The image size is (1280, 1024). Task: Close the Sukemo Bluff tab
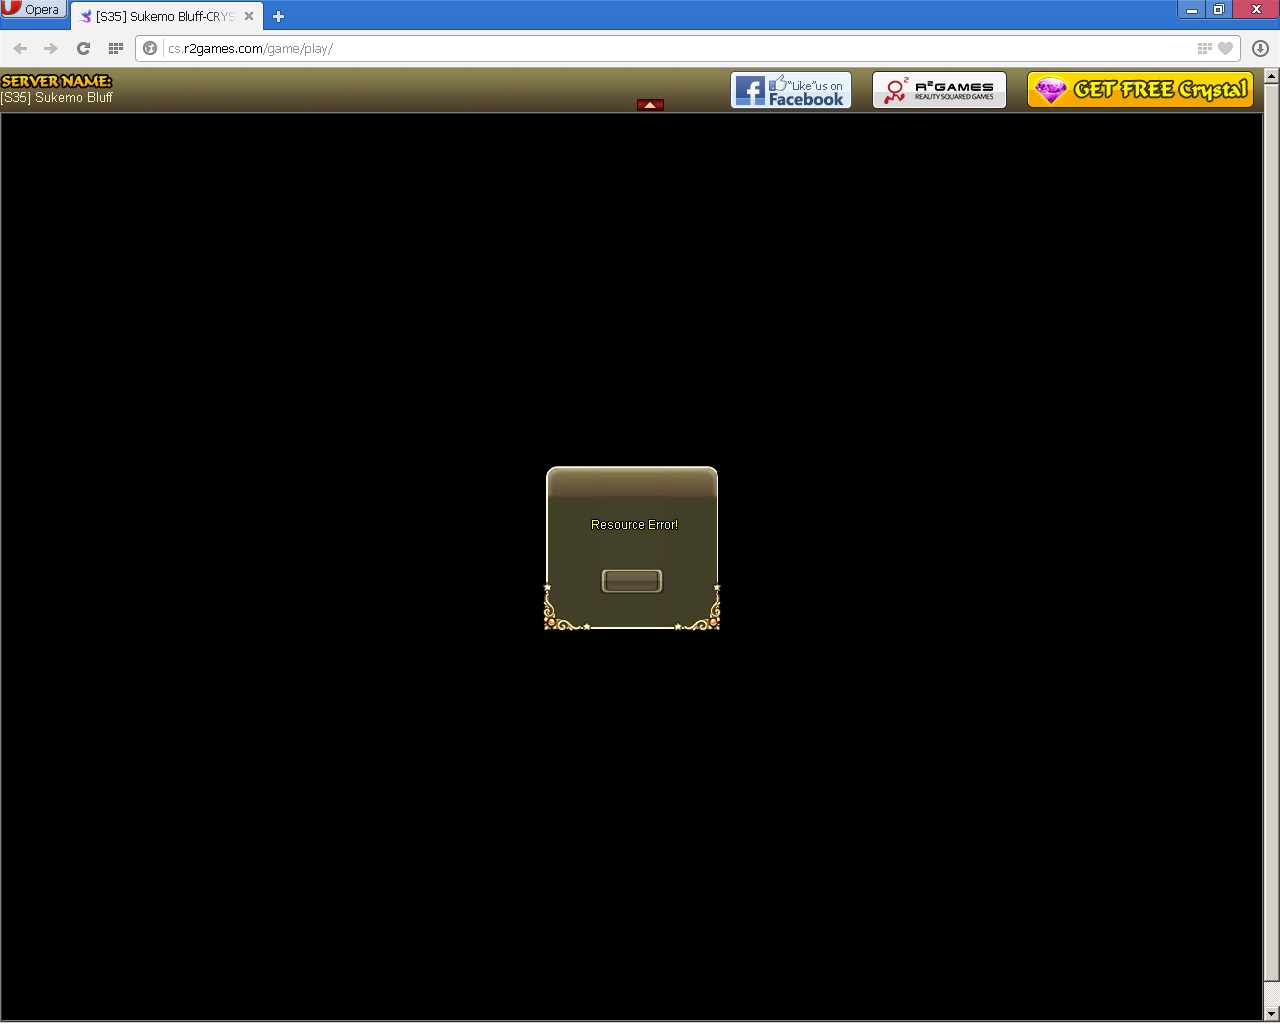click(249, 16)
